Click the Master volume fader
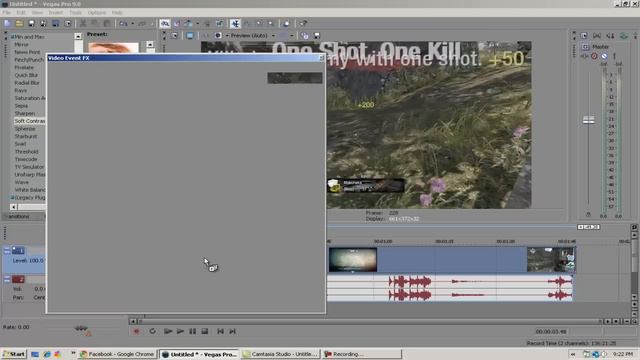This screenshot has height=360, width=640. [x=589, y=120]
